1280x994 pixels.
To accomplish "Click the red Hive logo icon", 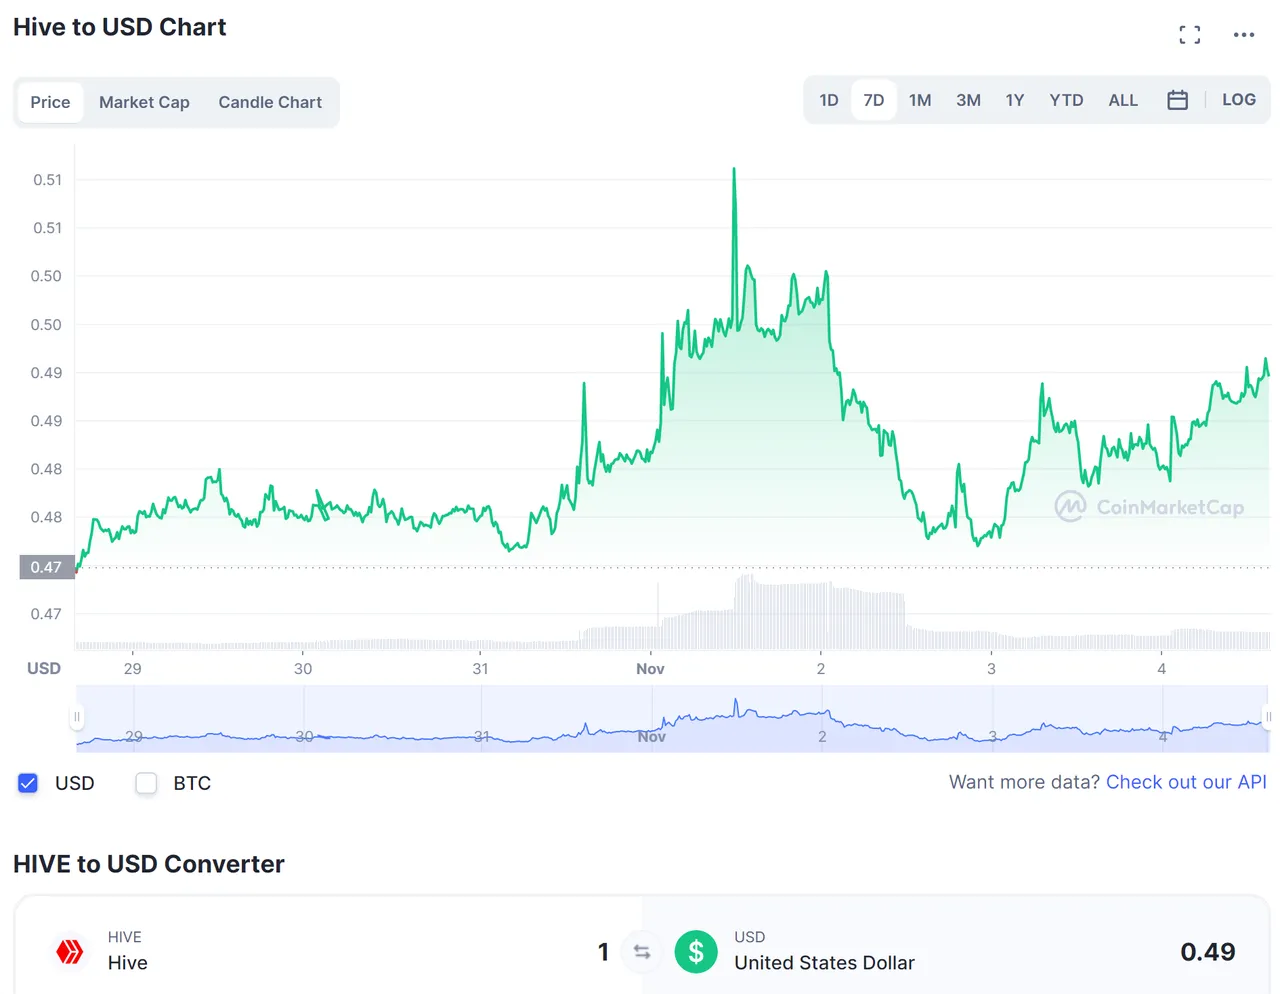I will [x=70, y=951].
